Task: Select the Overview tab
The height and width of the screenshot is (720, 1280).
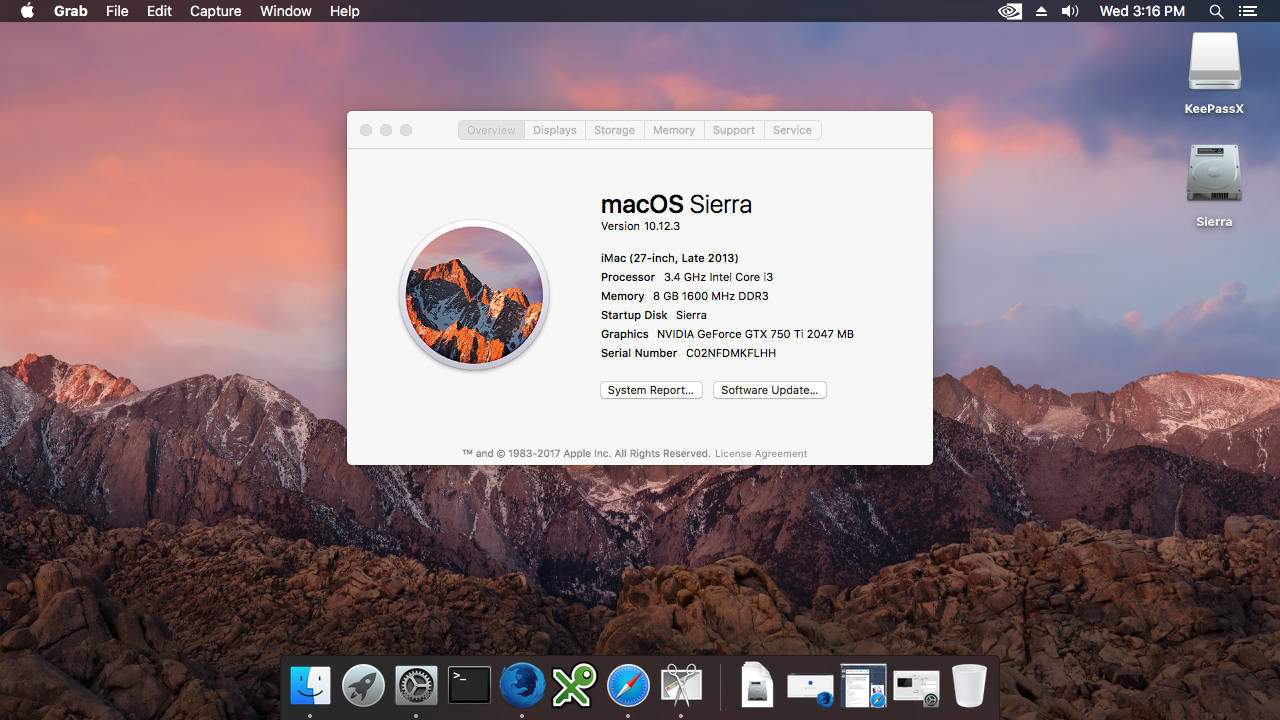Action: [x=491, y=130]
